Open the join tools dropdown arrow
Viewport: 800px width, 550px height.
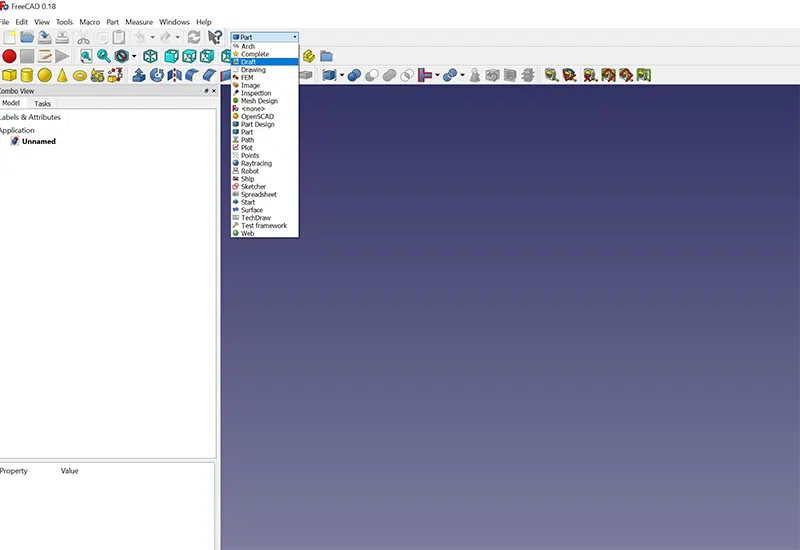point(437,76)
